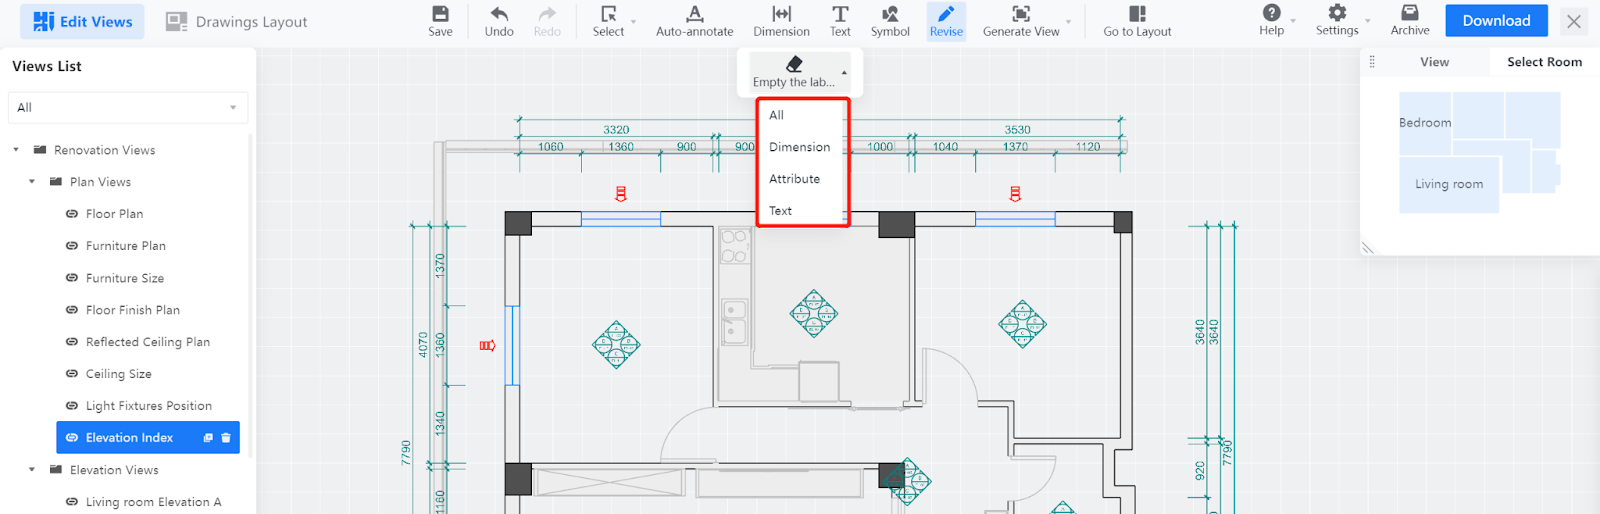Screen dimensions: 1600x514
Task: Click the Download button
Action: tap(1496, 21)
